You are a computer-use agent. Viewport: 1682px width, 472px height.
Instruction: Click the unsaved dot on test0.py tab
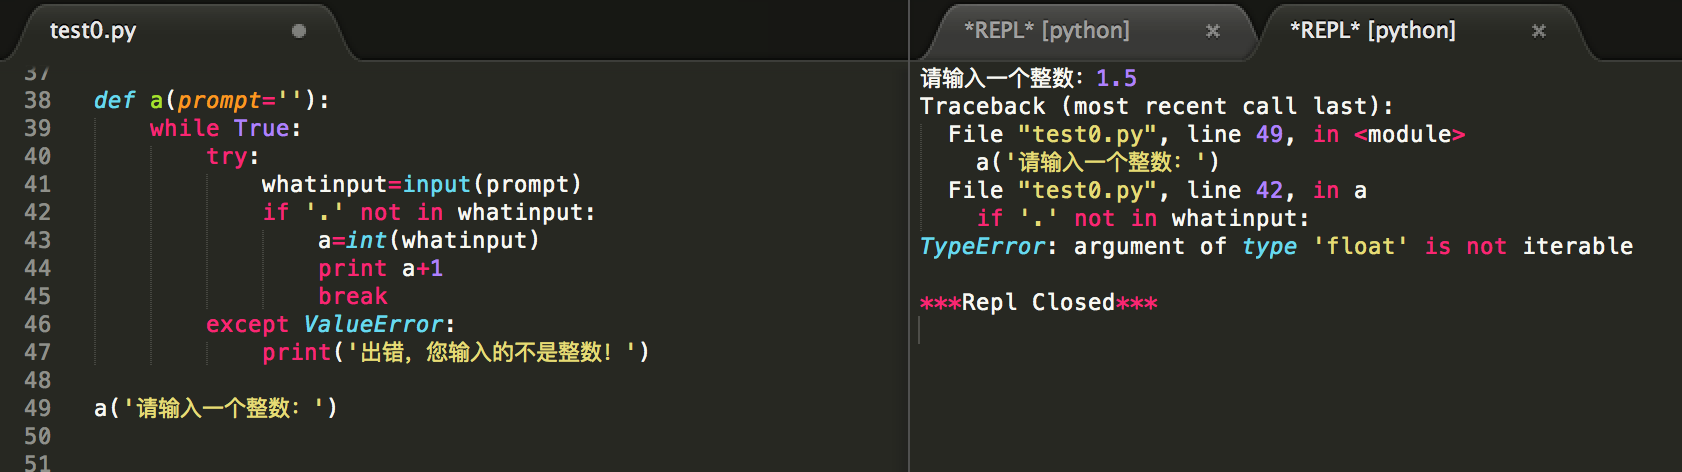click(298, 31)
